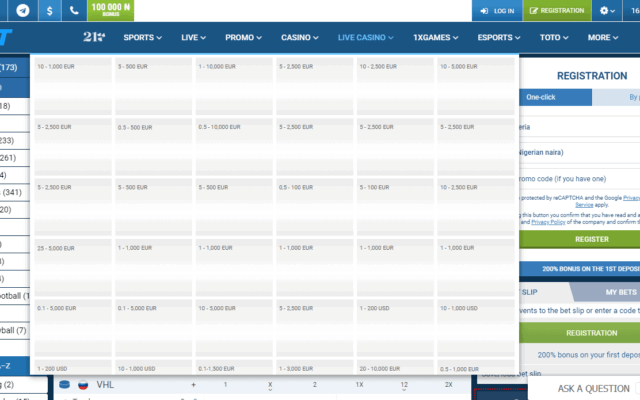Viewport: 640px width, 400px height.
Task: Open the settings gear dropdown
Action: click(607, 11)
